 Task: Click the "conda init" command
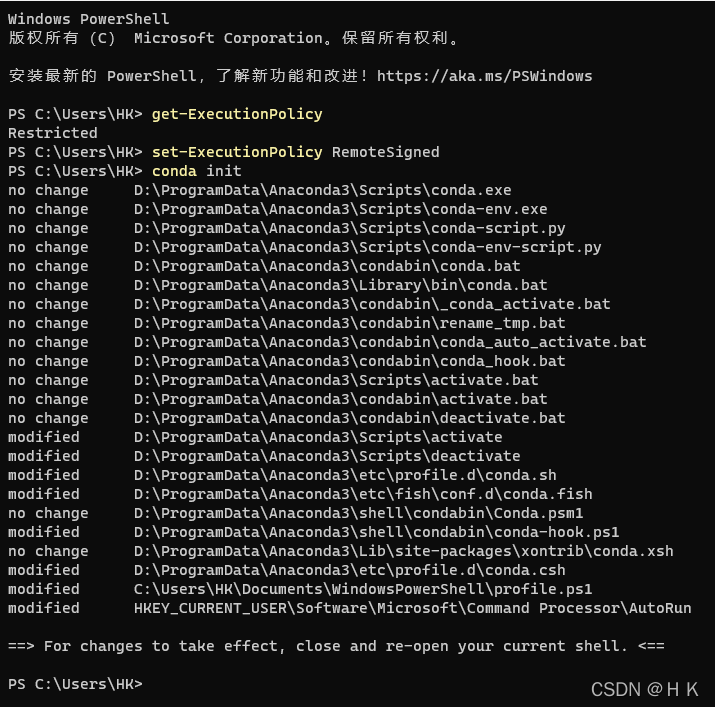click(x=196, y=171)
